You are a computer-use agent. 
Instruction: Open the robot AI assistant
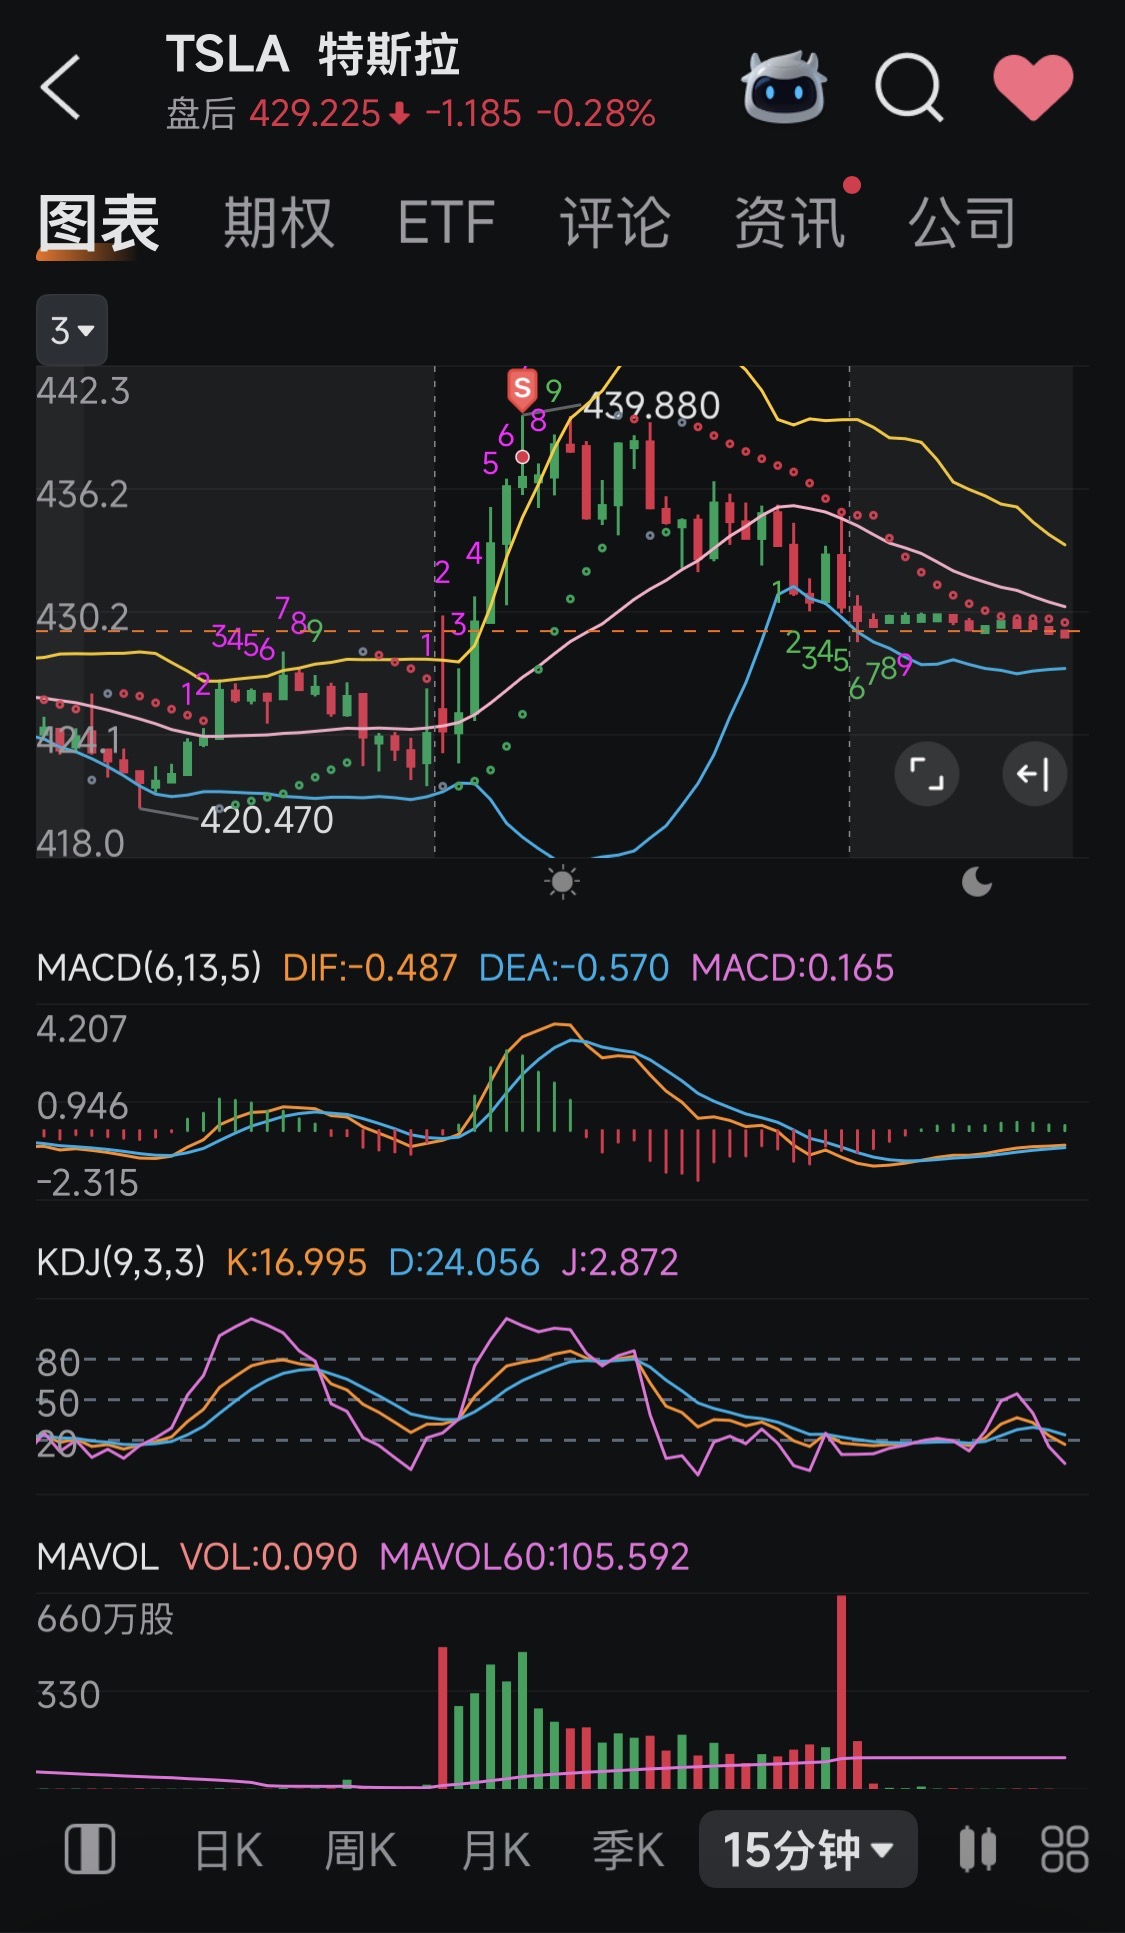[x=784, y=87]
